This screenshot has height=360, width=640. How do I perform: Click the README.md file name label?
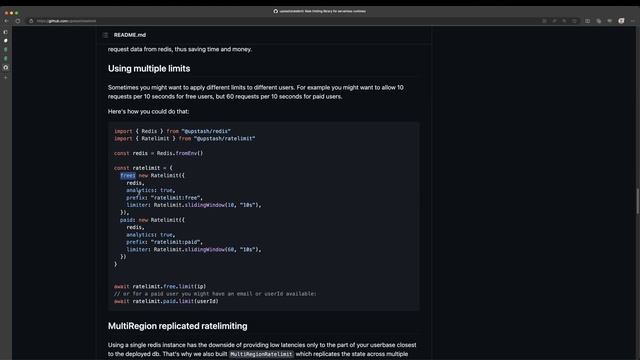click(x=130, y=35)
